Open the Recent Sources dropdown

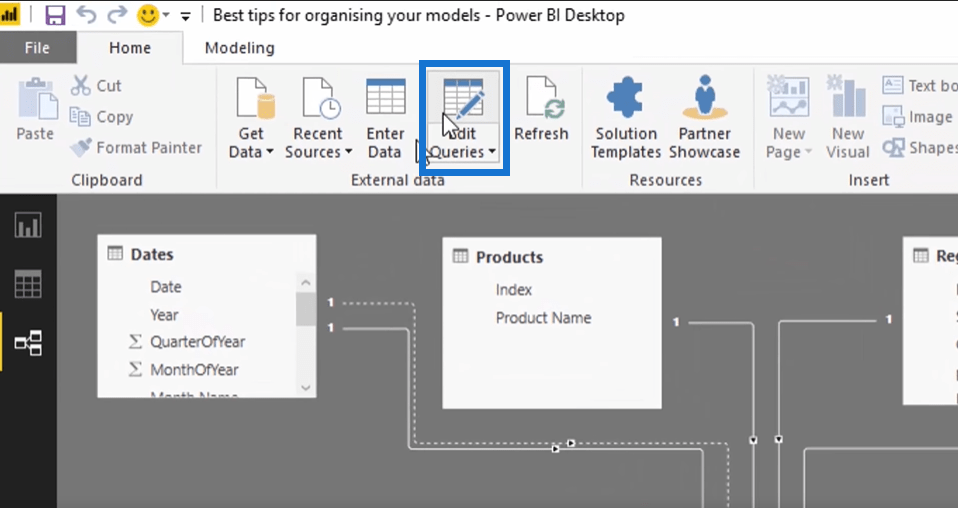[x=318, y=118]
